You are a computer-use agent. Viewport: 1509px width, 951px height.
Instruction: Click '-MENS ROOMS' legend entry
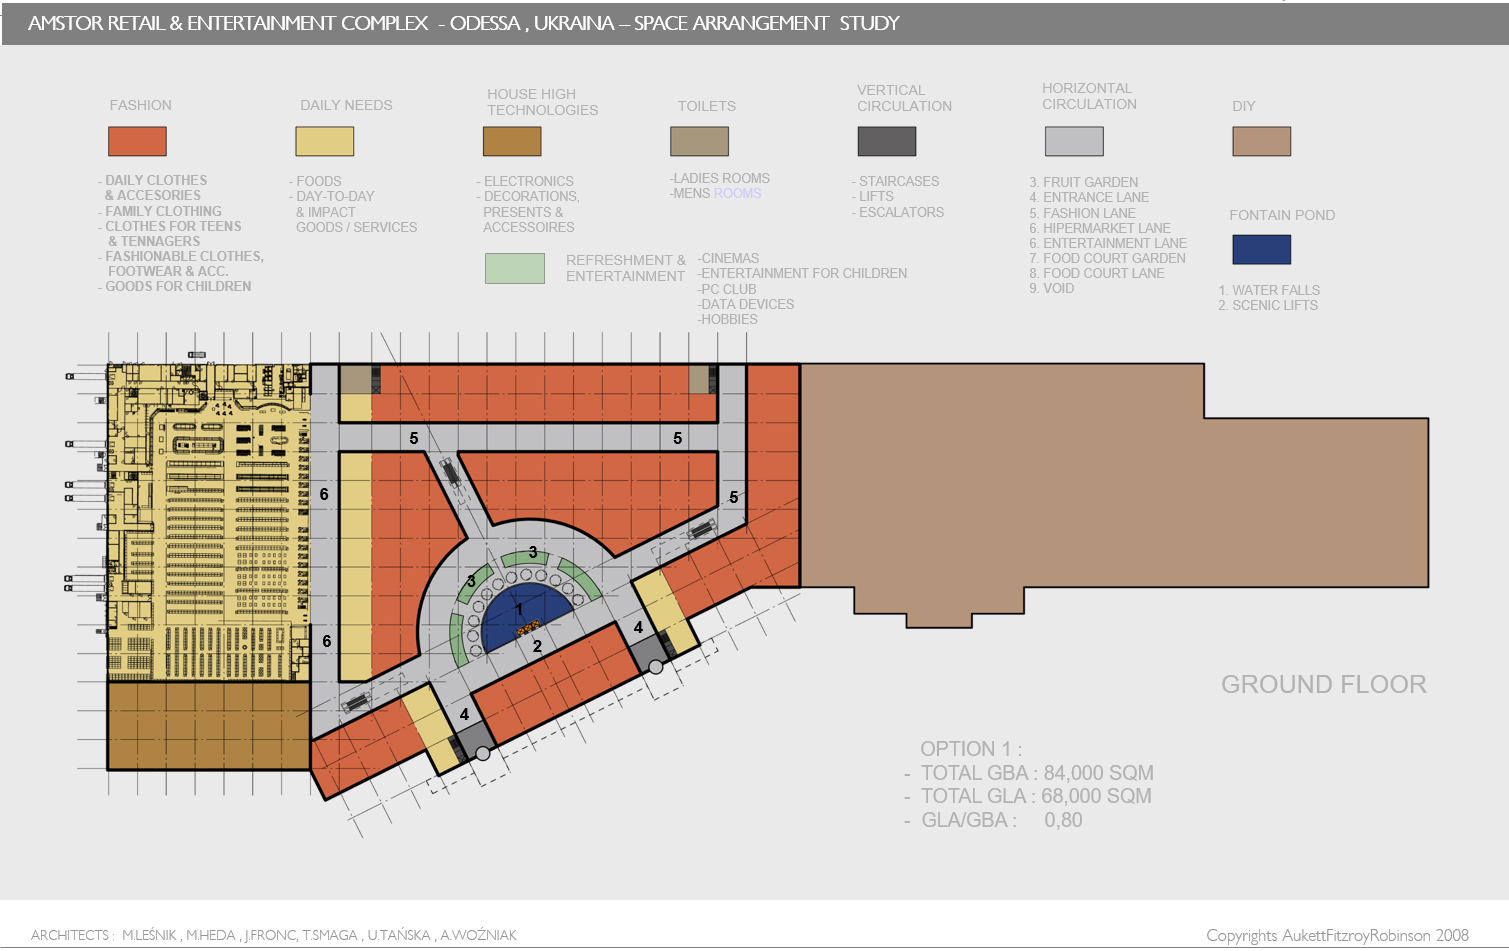716,193
